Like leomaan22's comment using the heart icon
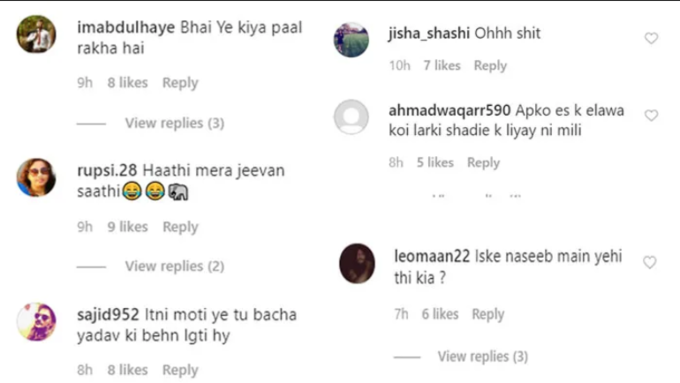 tap(650, 262)
